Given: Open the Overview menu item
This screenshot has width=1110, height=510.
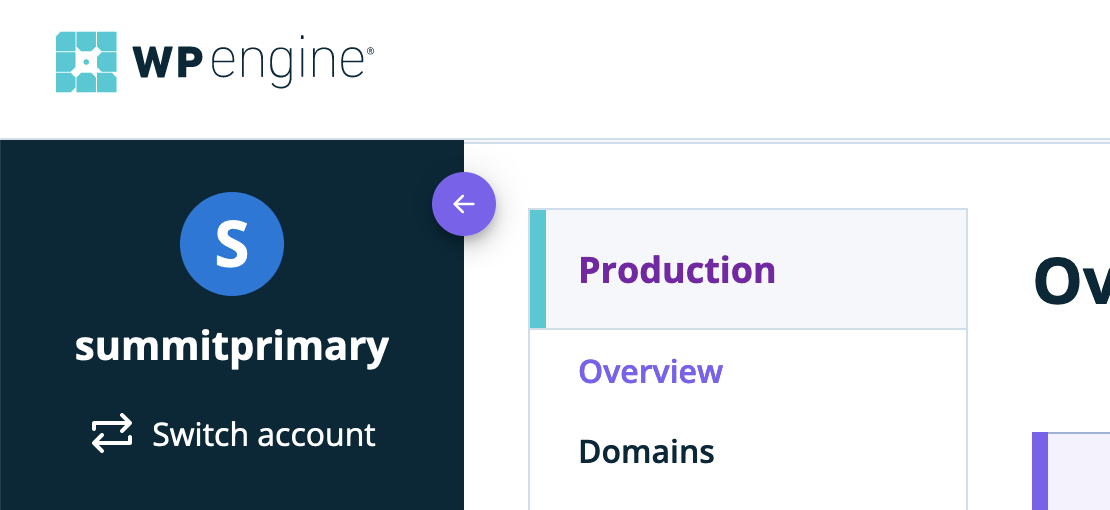Looking at the screenshot, I should [x=651, y=371].
